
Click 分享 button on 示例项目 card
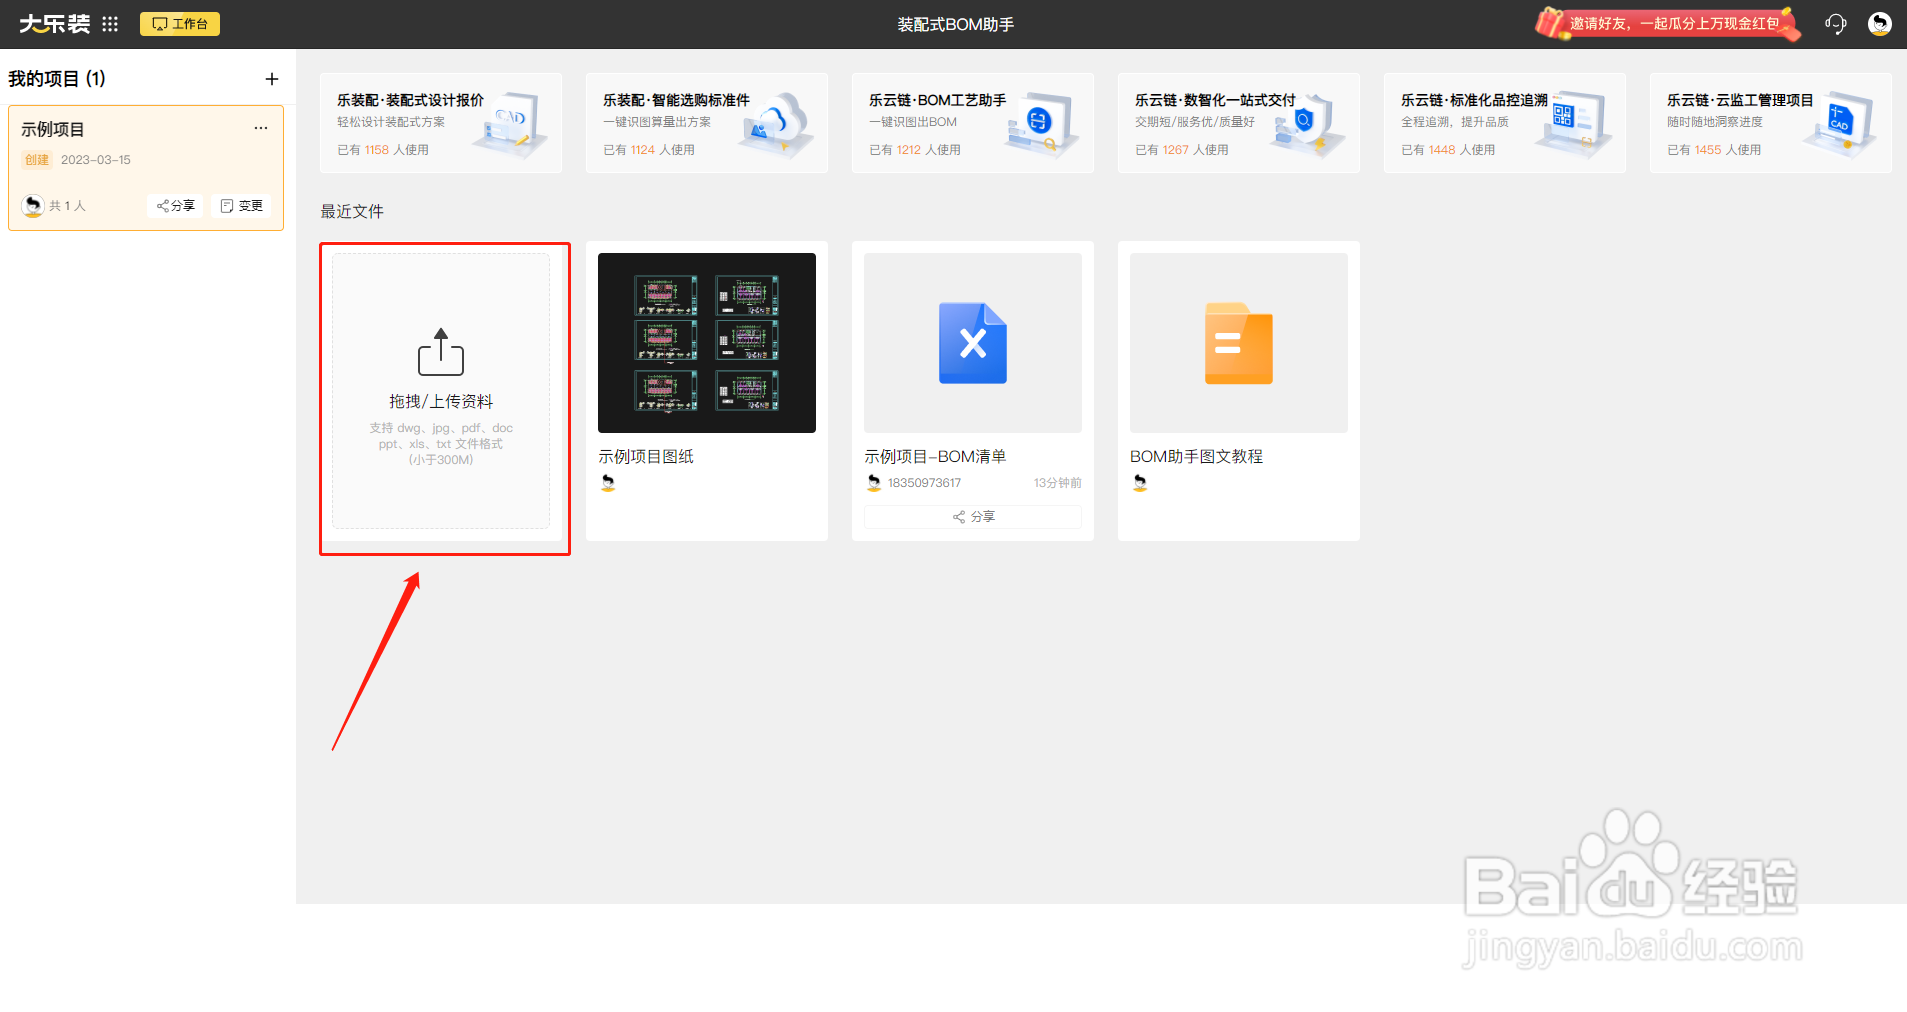[x=175, y=206]
